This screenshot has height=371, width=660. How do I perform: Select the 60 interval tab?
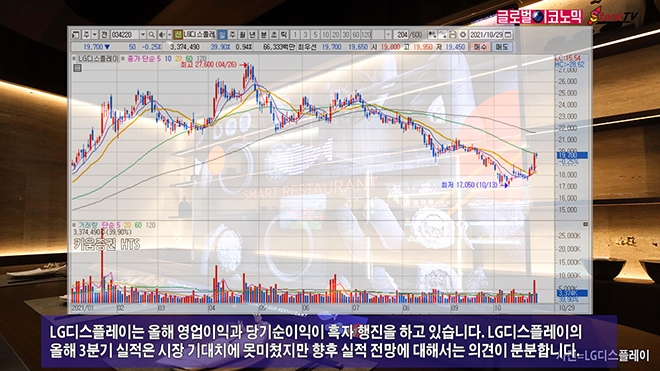[x=356, y=35]
